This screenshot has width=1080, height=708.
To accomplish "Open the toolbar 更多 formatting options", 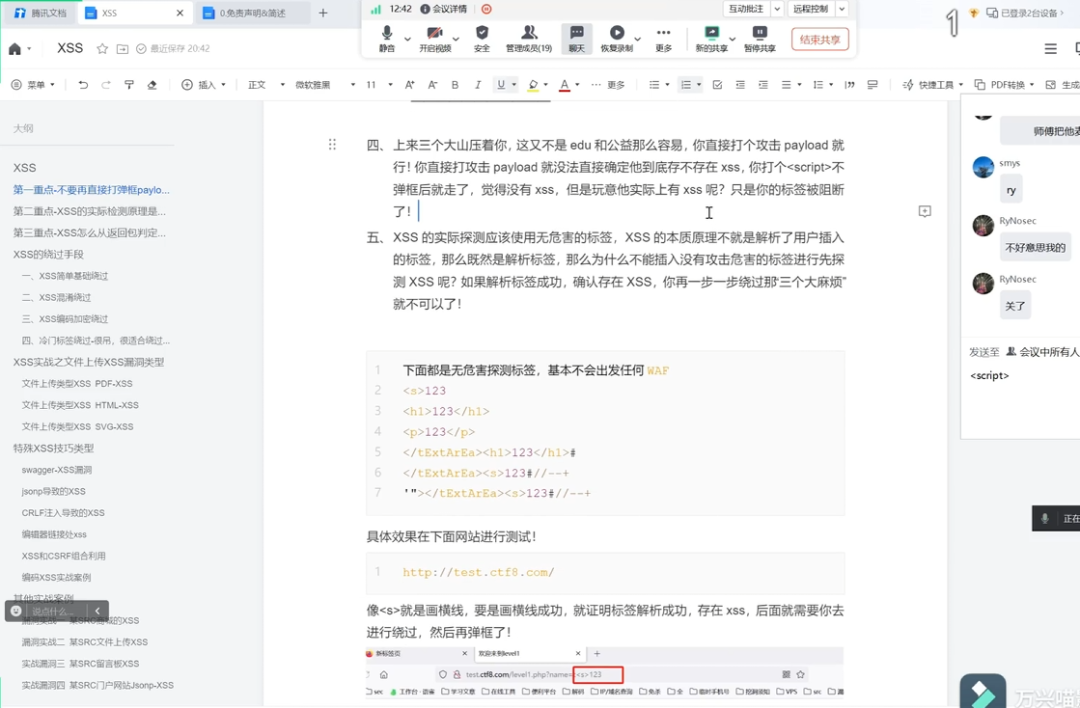I will (608, 85).
